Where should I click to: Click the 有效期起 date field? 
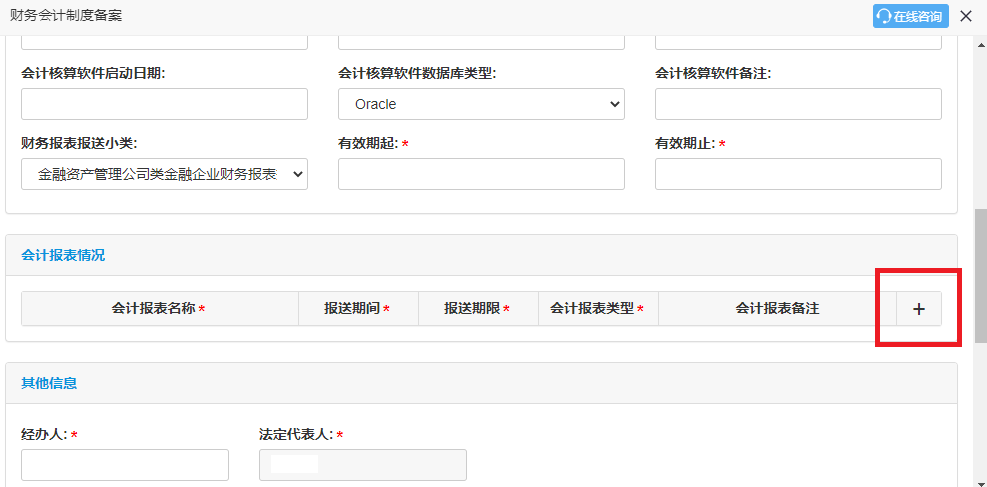coord(481,174)
